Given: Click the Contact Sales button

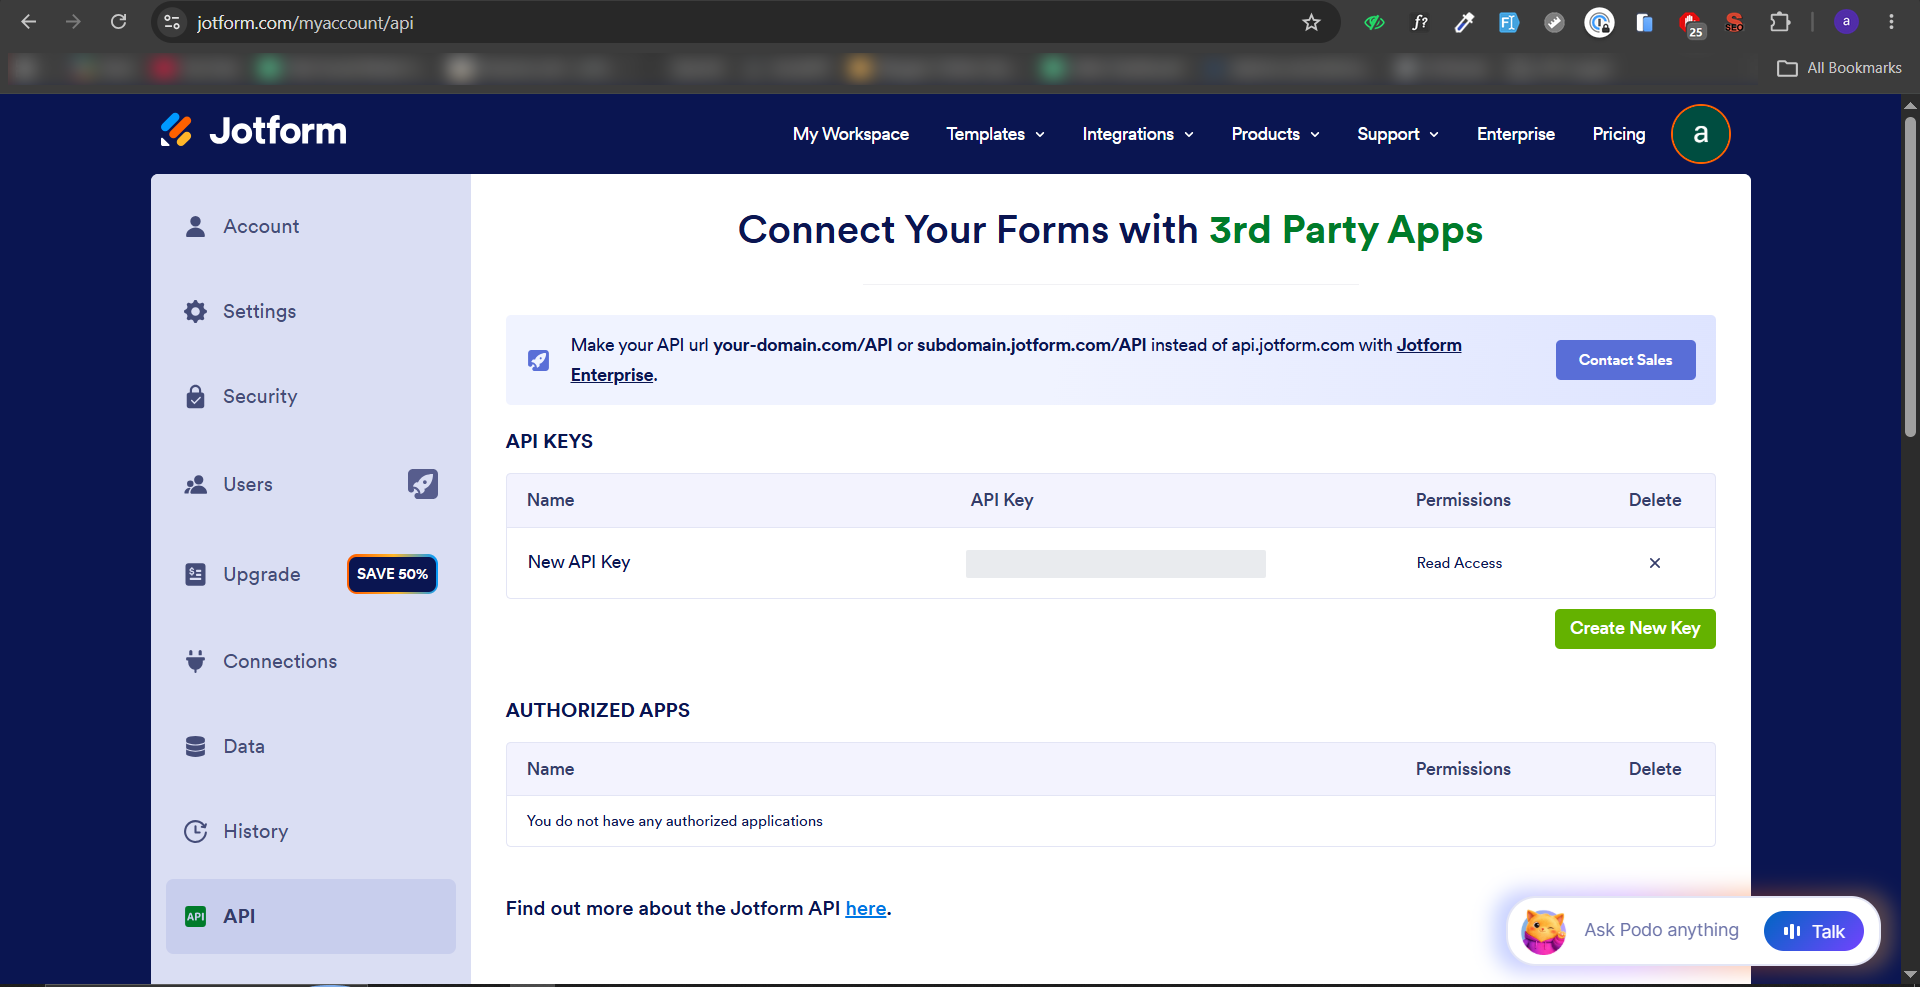Looking at the screenshot, I should [1626, 360].
